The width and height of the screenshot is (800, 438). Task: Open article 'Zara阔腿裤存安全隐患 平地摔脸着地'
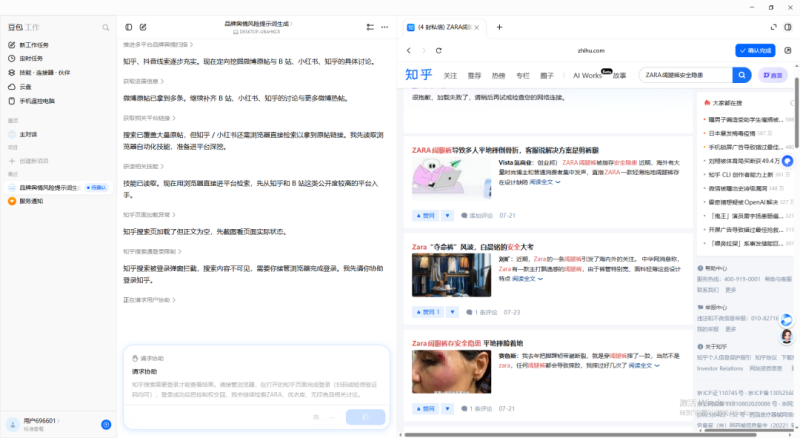467,344
